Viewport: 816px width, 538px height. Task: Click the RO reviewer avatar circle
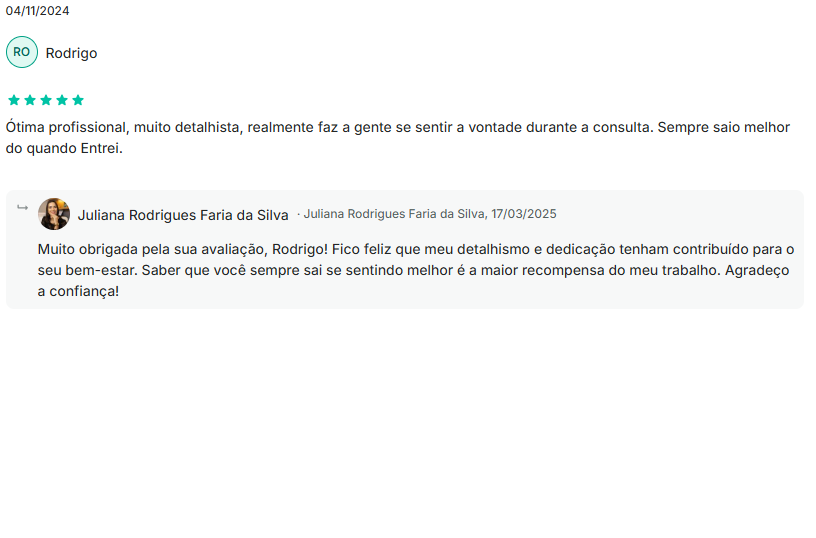22,52
